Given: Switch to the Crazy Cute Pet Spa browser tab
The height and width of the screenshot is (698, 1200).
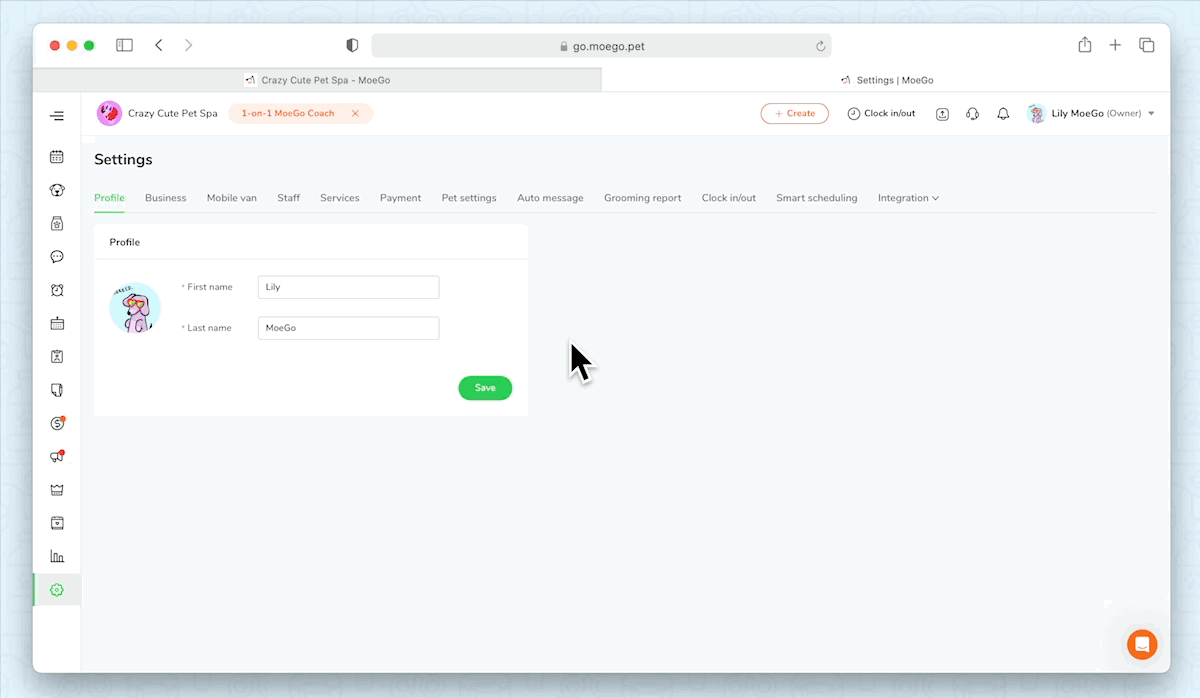Looking at the screenshot, I should click(317, 80).
